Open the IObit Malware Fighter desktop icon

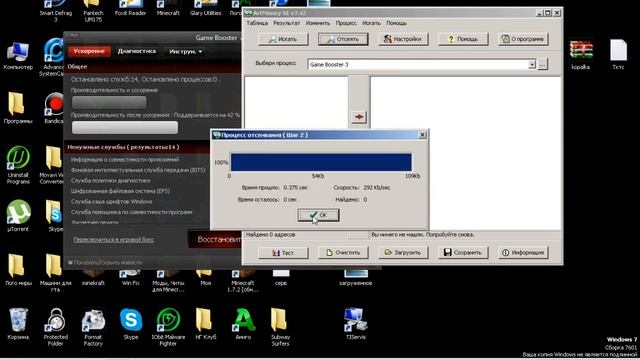tap(168, 327)
